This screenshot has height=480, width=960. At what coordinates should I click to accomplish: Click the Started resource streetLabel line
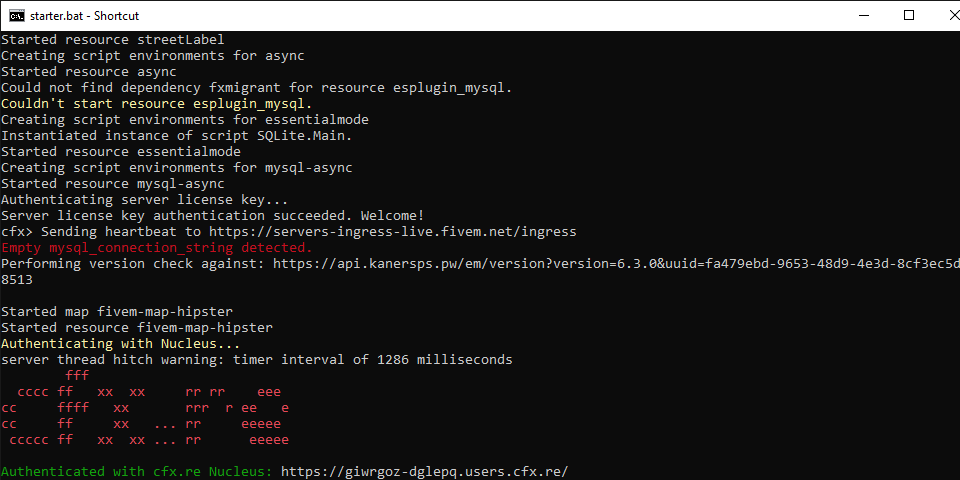click(113, 40)
